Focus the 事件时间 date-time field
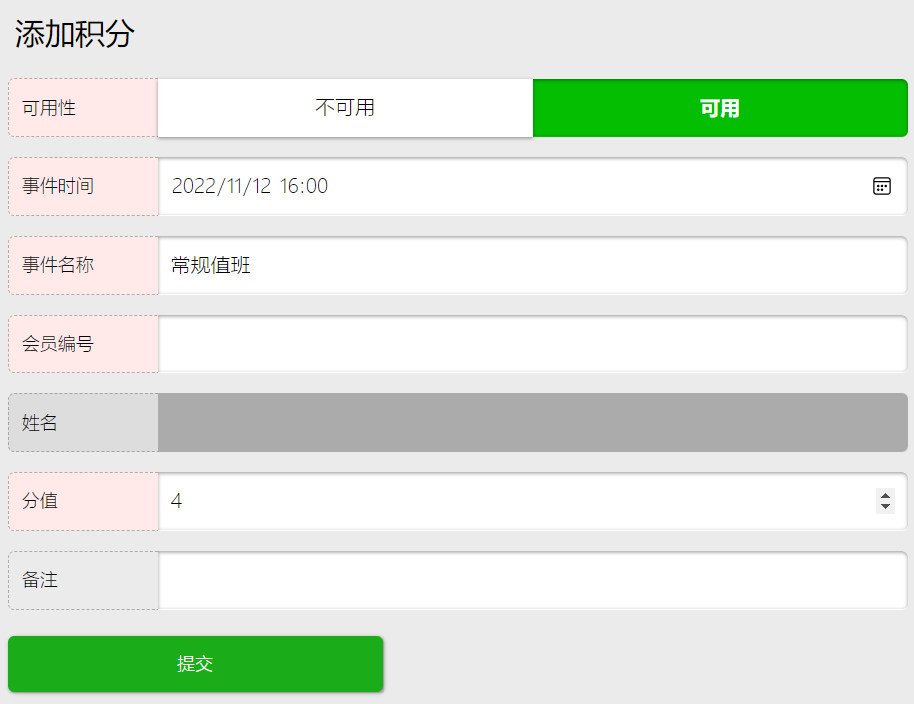This screenshot has height=704, width=914. click(x=533, y=186)
